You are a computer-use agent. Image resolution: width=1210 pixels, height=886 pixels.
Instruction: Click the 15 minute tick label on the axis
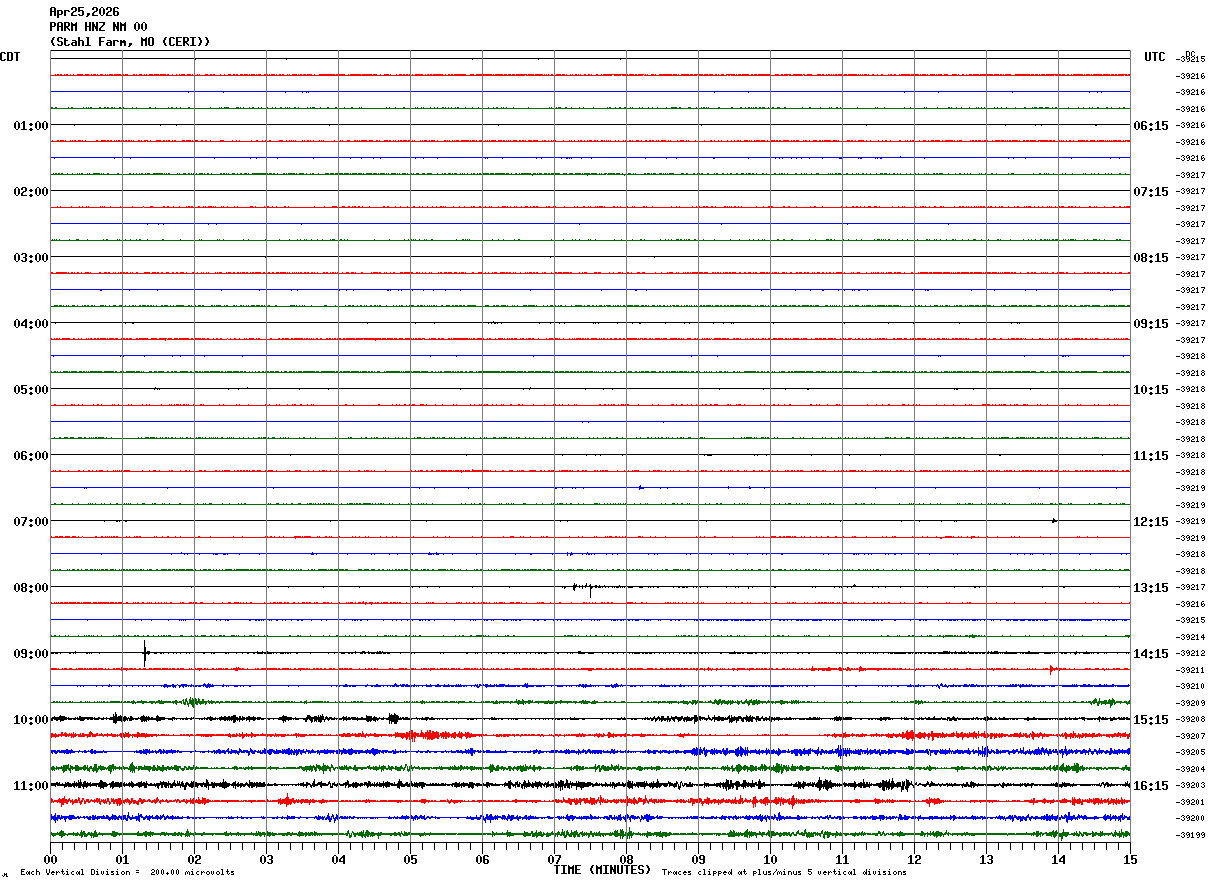[1130, 859]
